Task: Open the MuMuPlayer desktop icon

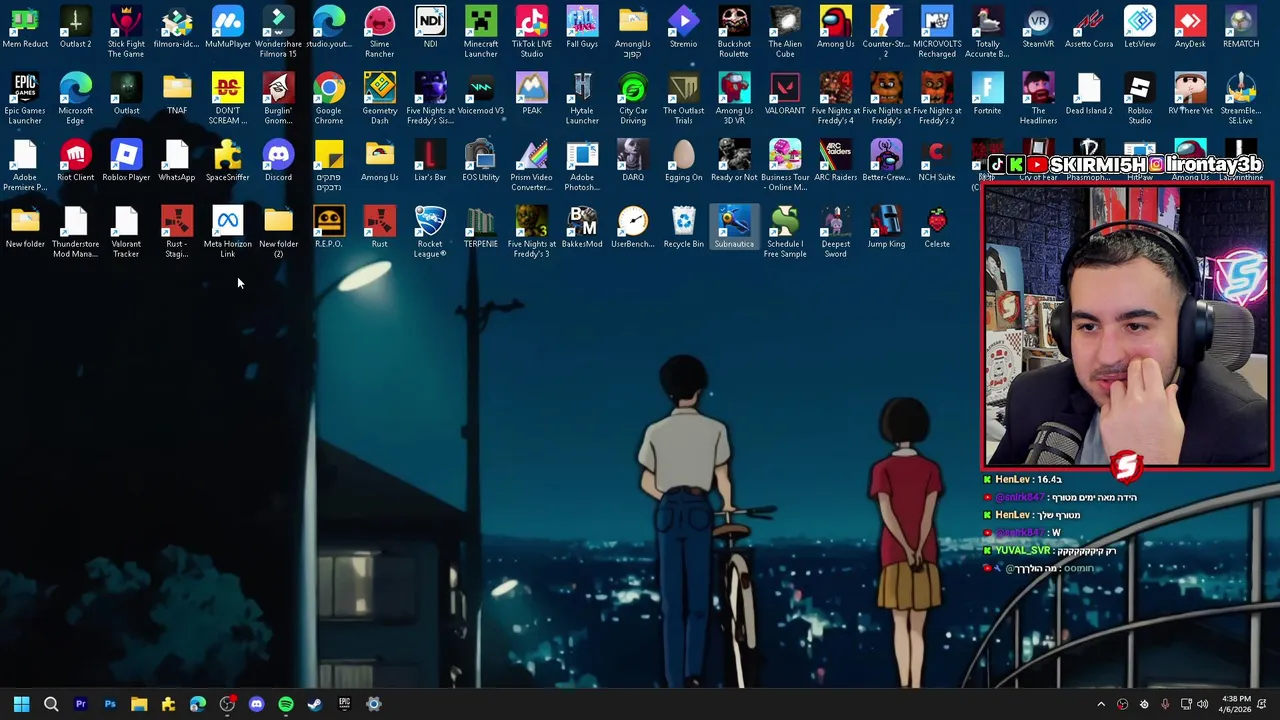Action: [x=227, y=28]
